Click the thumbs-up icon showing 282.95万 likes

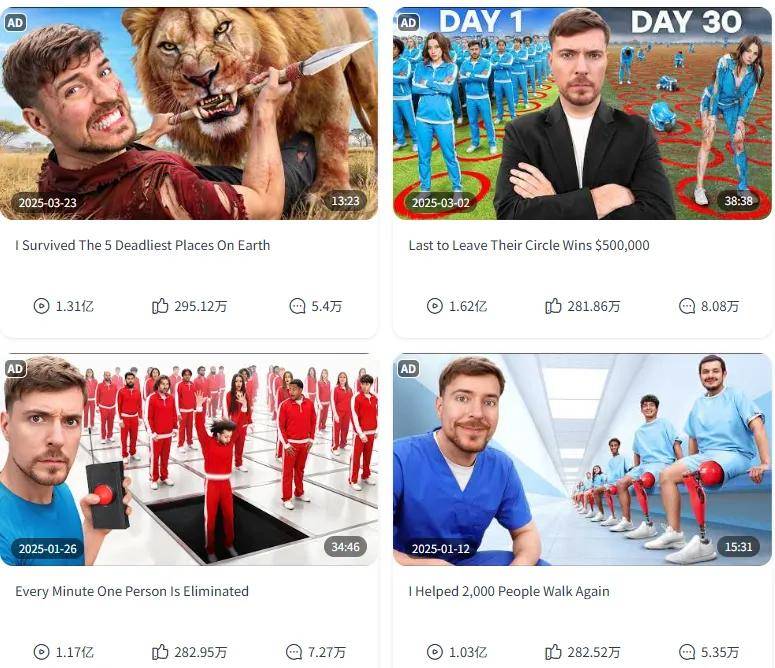coord(160,652)
